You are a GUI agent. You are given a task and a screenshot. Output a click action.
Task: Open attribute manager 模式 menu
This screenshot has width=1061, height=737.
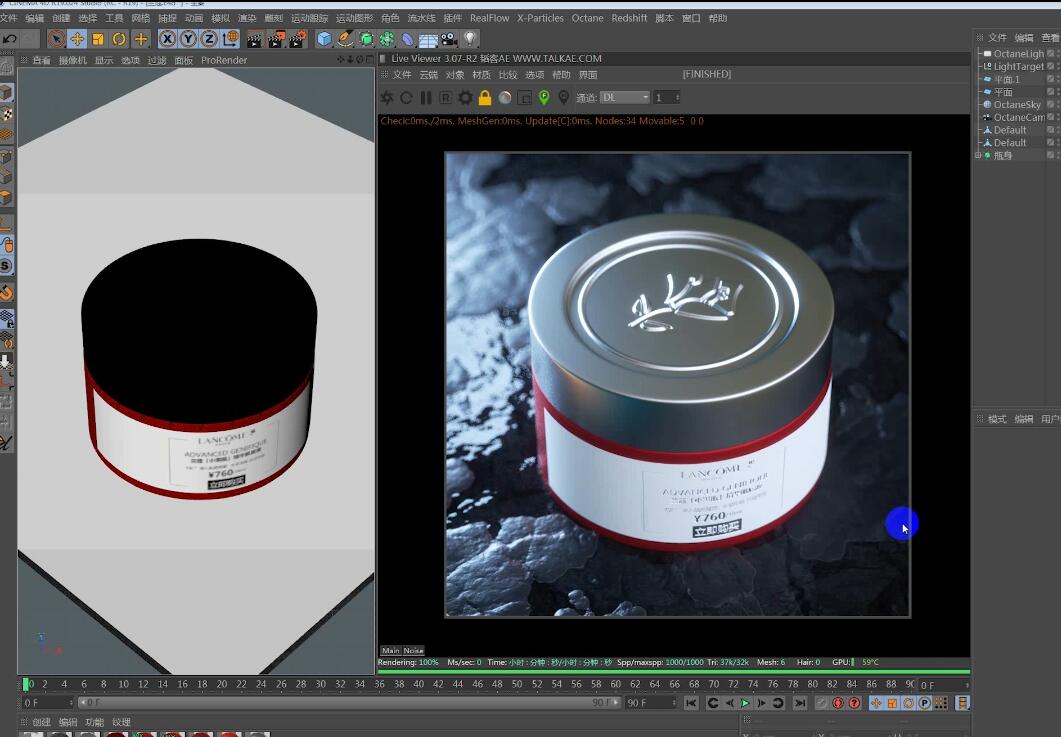[997, 420]
